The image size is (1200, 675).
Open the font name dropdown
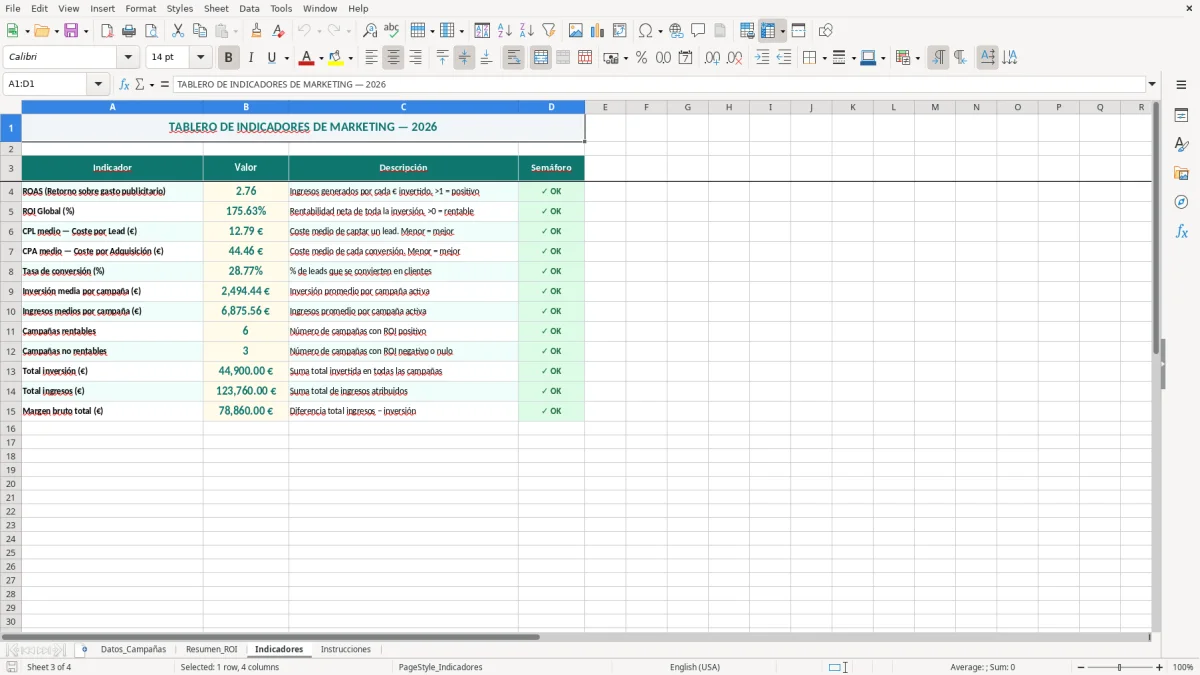tap(129, 58)
